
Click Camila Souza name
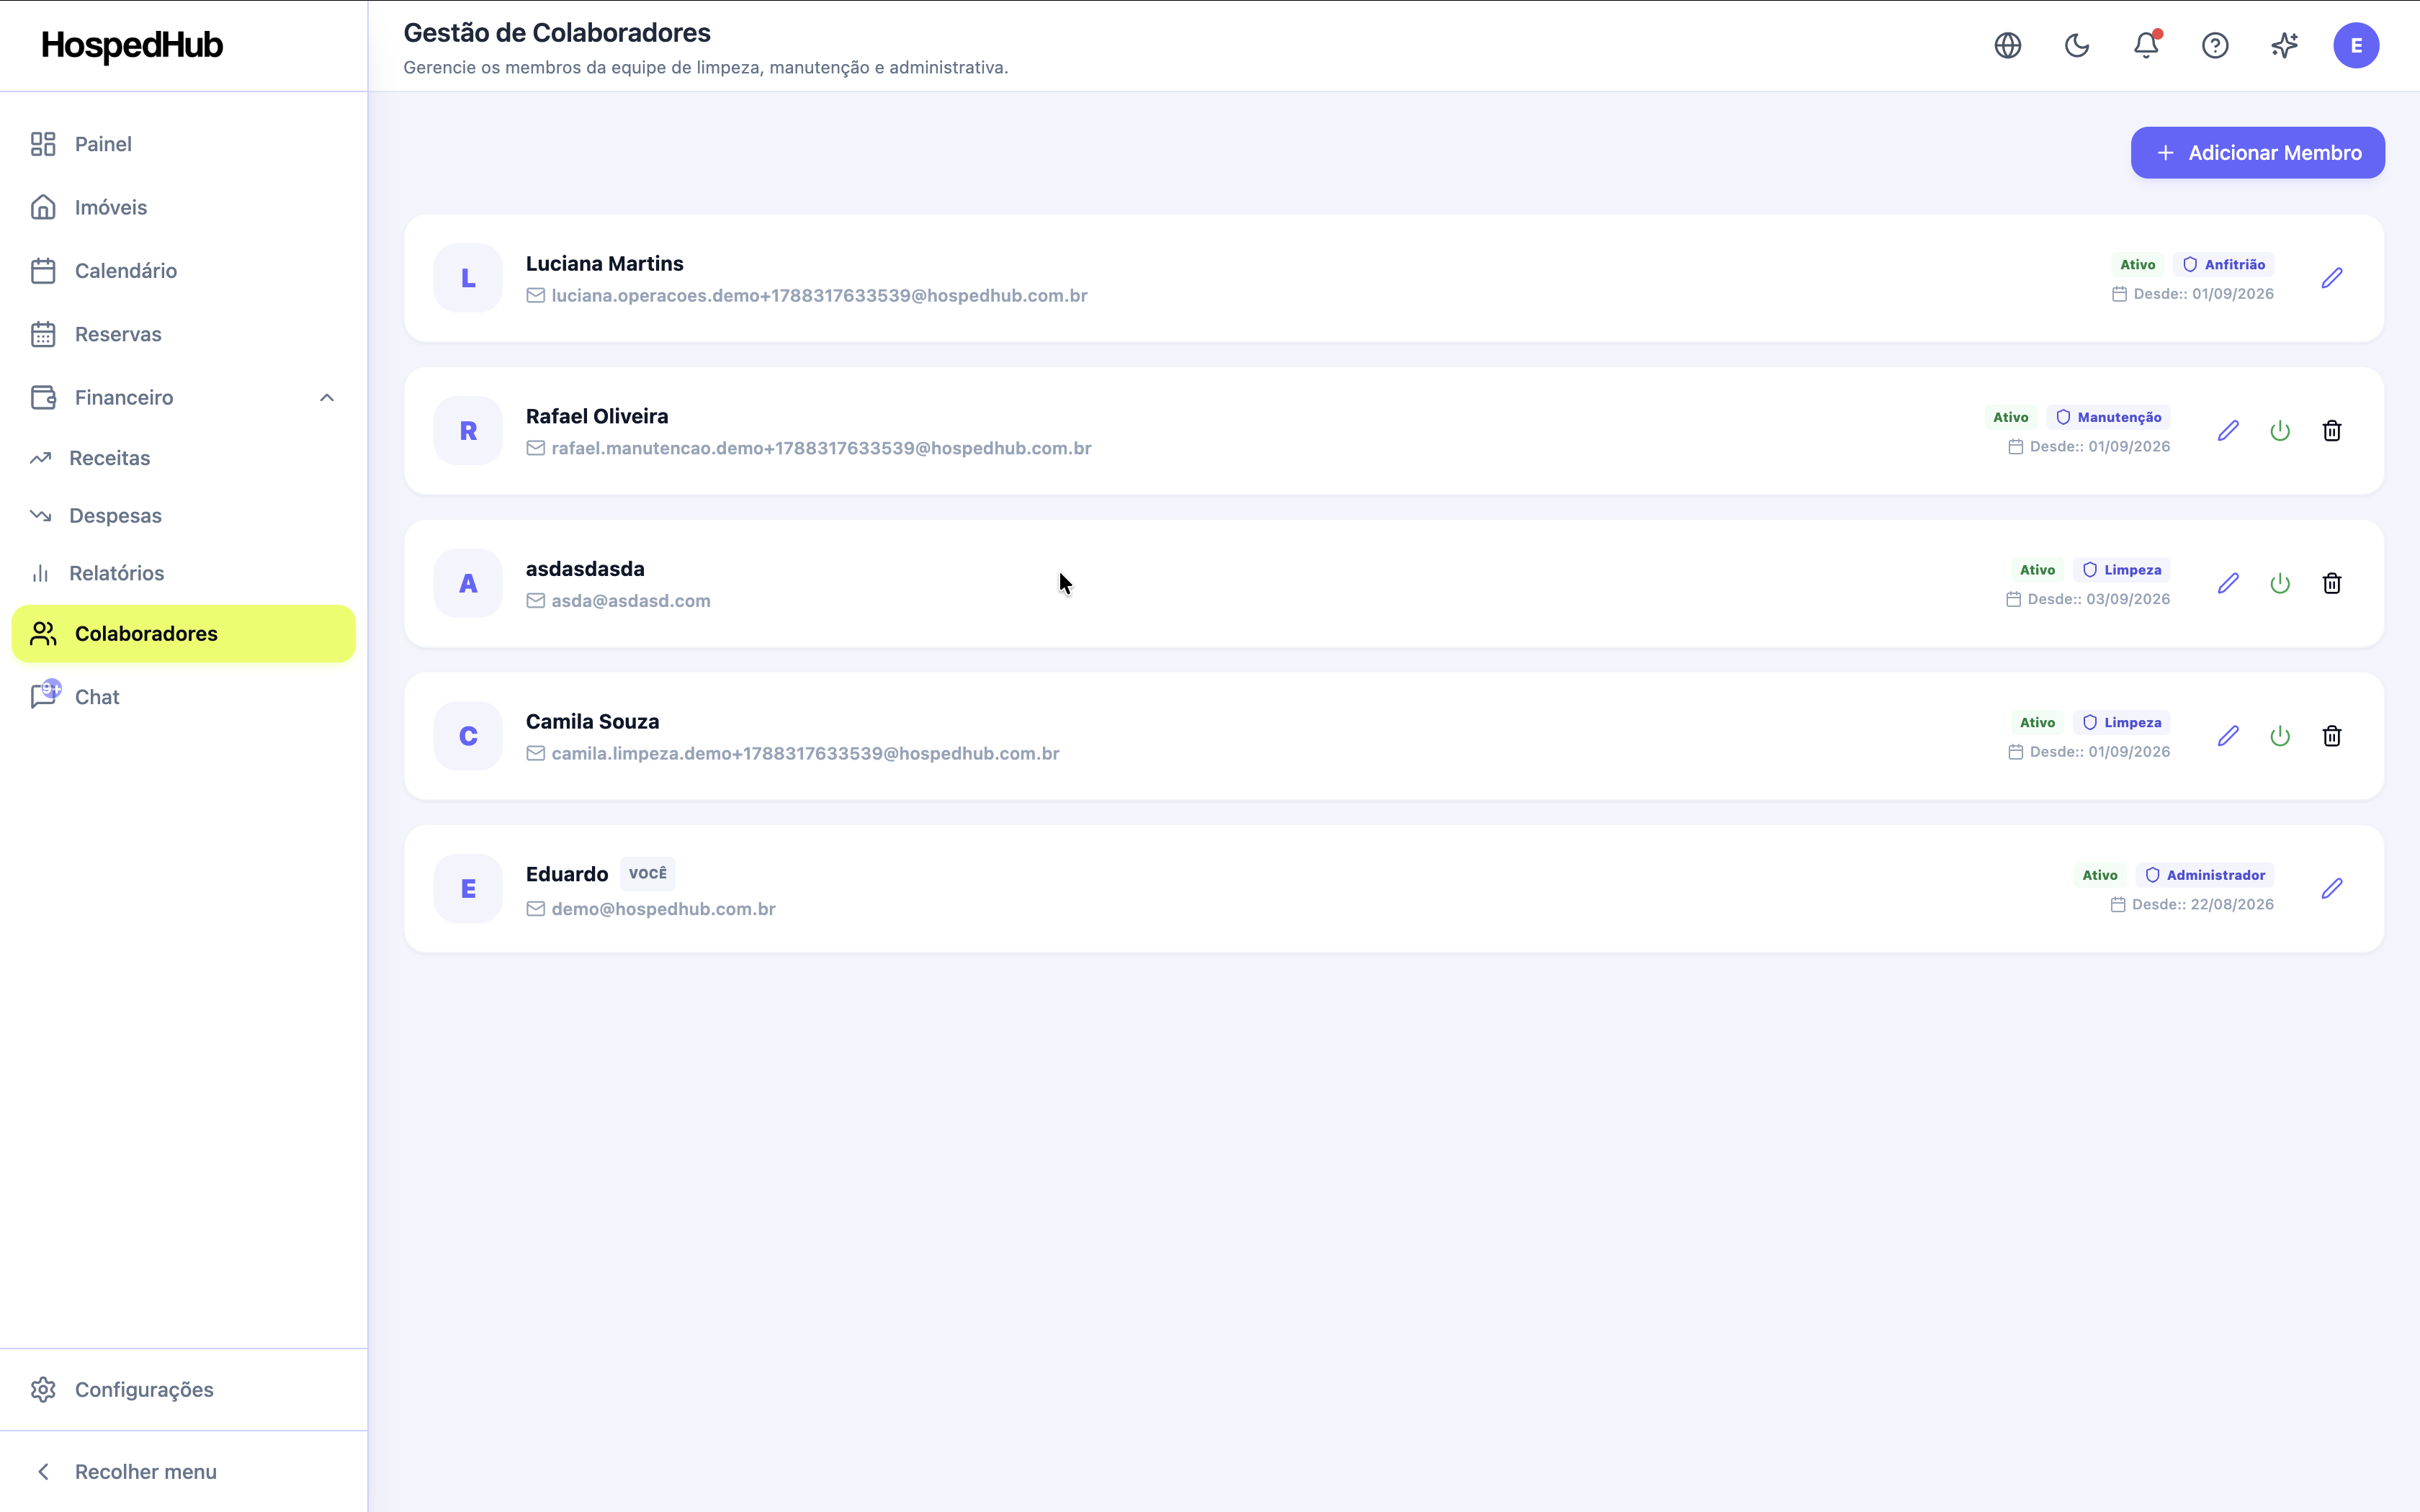(592, 722)
